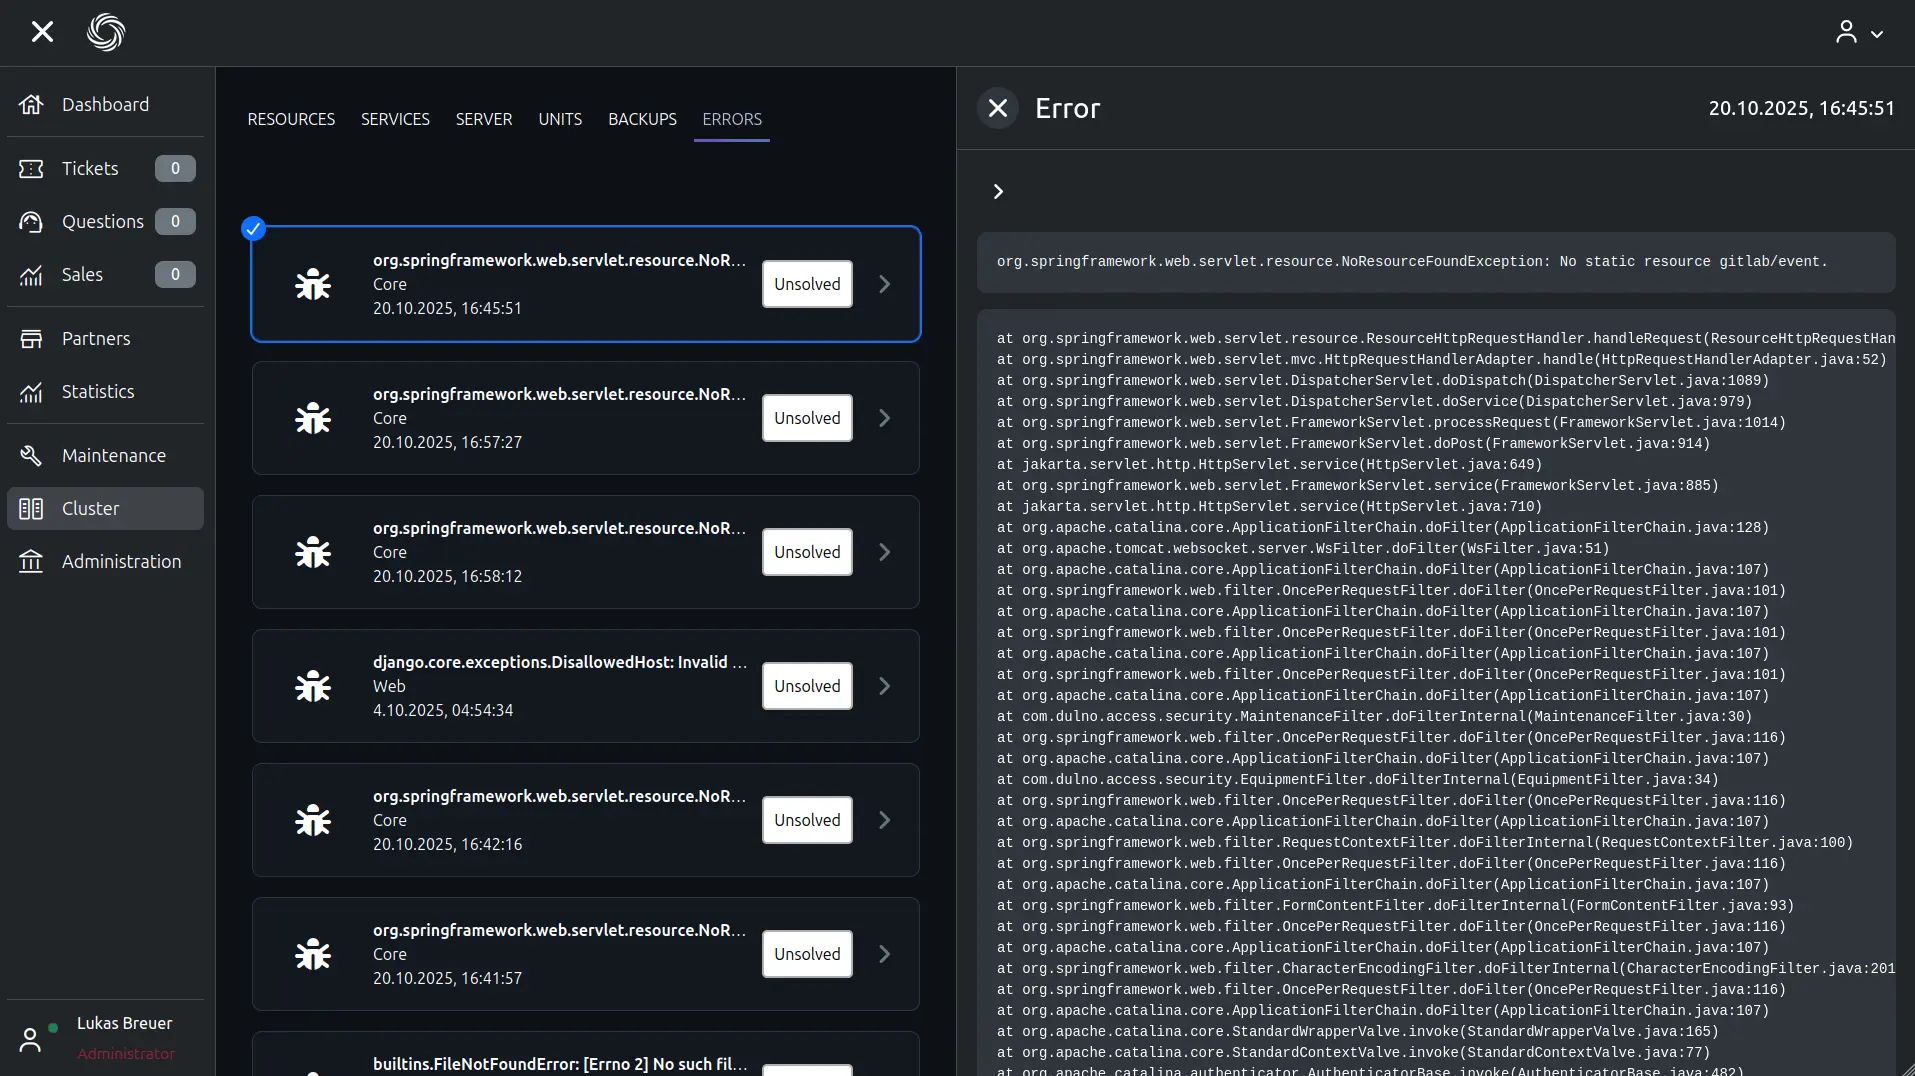Viewport: 1915px width, 1076px height.
Task: Open Tickets via its ticket icon
Action: pos(31,169)
